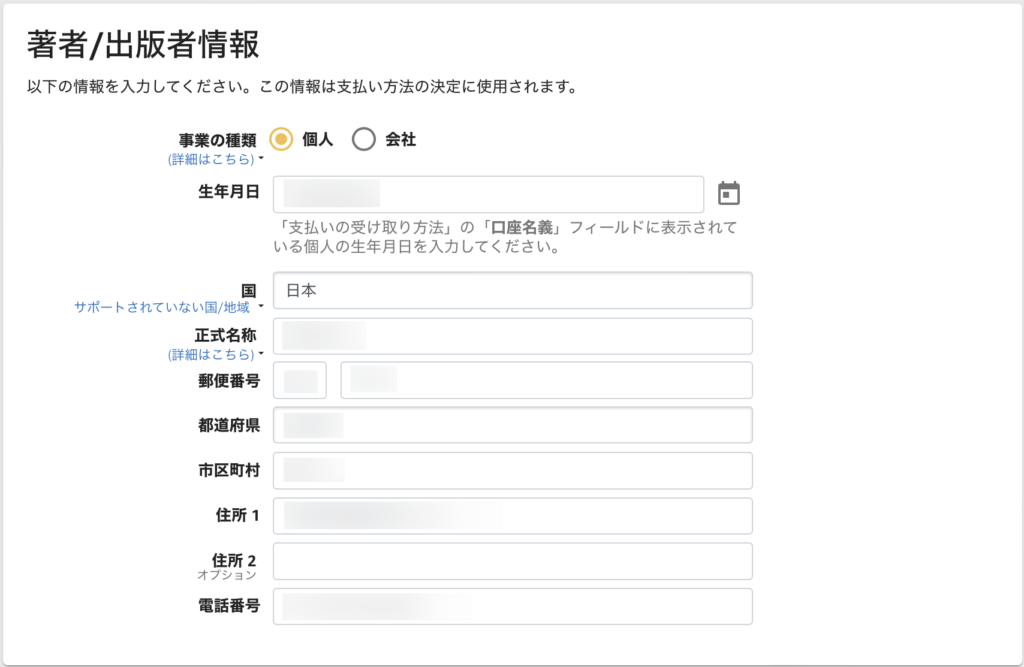Open 詳細はこちら link under 事業の種類

[x=211, y=159]
